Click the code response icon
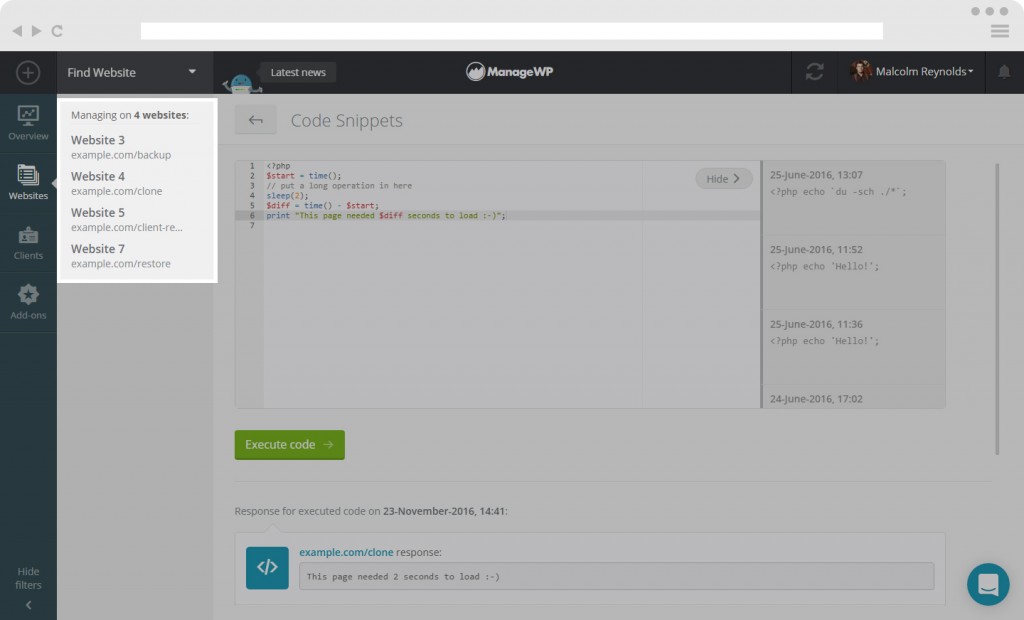Screen dimensions: 1024x620 [x=267, y=568]
